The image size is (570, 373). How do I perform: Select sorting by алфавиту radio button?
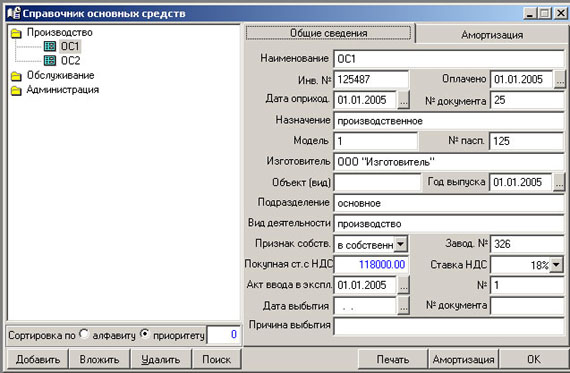[84, 333]
